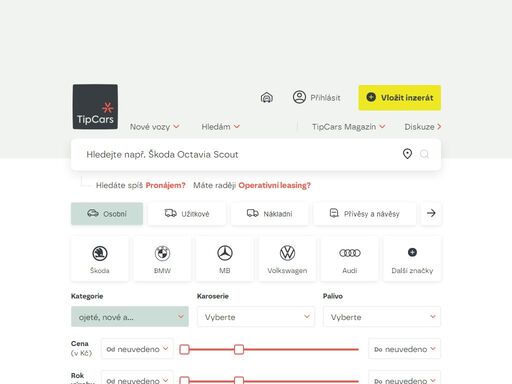
Task: Open the Palivo Vyberte dropdown
Action: 382,317
